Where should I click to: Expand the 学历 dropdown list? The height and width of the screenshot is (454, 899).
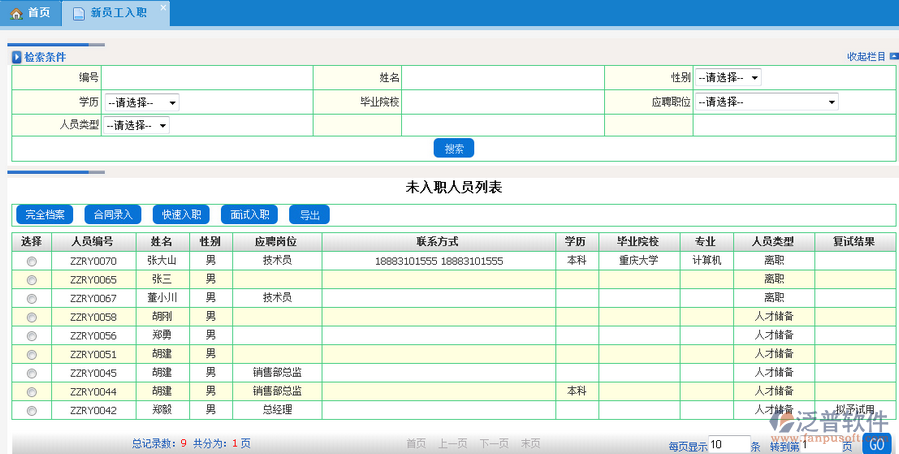[x=141, y=102]
